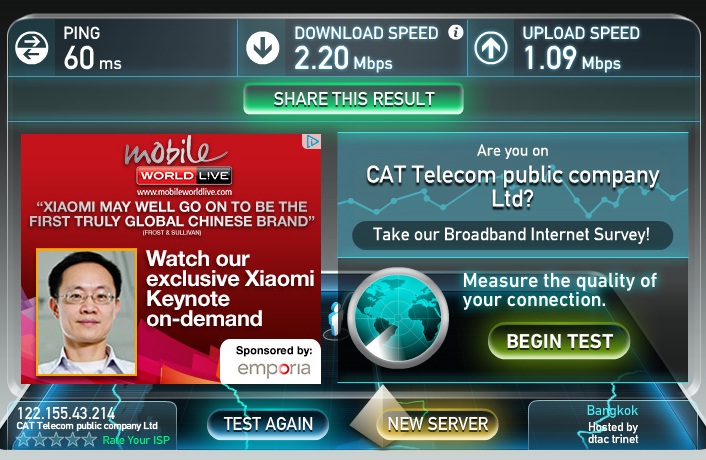Open the download speed info icon
Viewport: 706px width, 460px height.
[456, 32]
